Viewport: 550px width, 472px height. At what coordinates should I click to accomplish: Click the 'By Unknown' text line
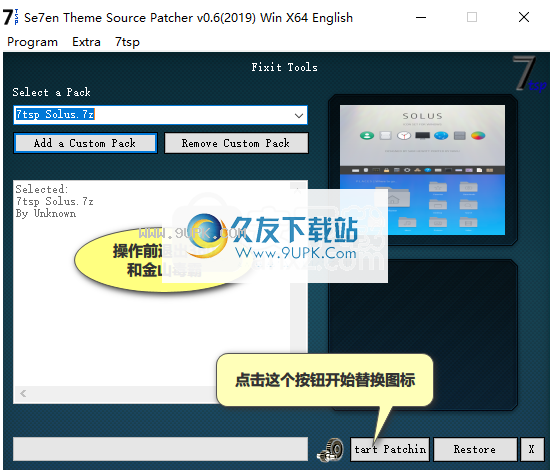point(46,214)
